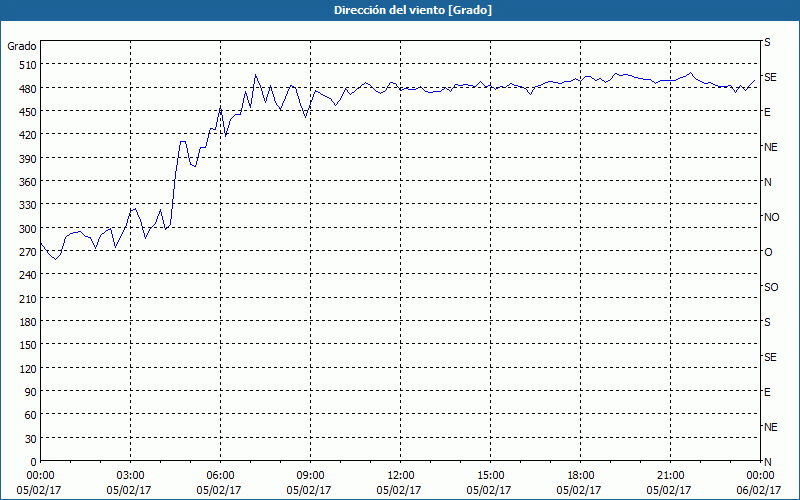Screen dimensions: 800x500
Task: Click the time label 12:00
Action: point(401,476)
